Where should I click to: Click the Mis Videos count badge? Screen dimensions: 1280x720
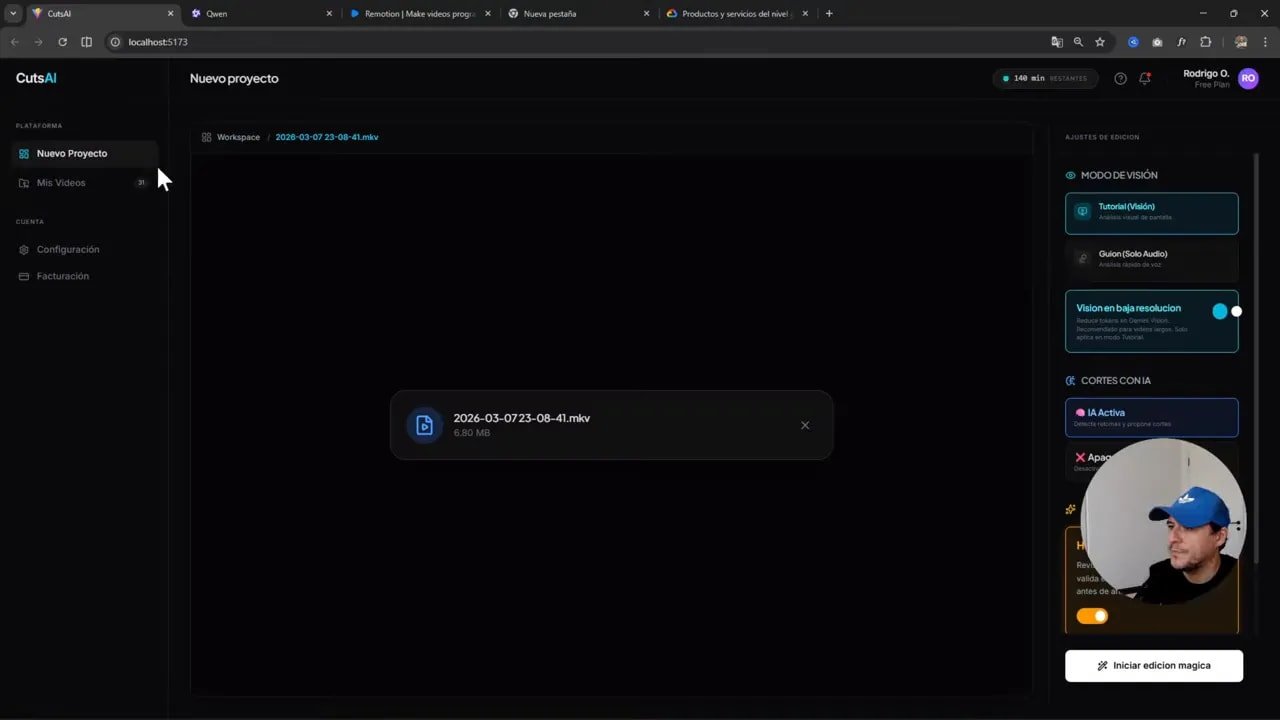pyautogui.click(x=141, y=183)
